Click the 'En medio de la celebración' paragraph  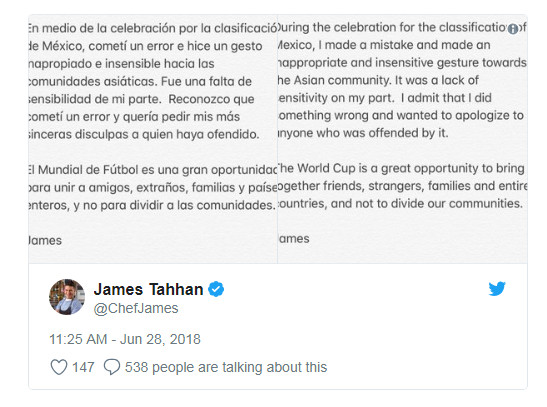click(x=153, y=81)
